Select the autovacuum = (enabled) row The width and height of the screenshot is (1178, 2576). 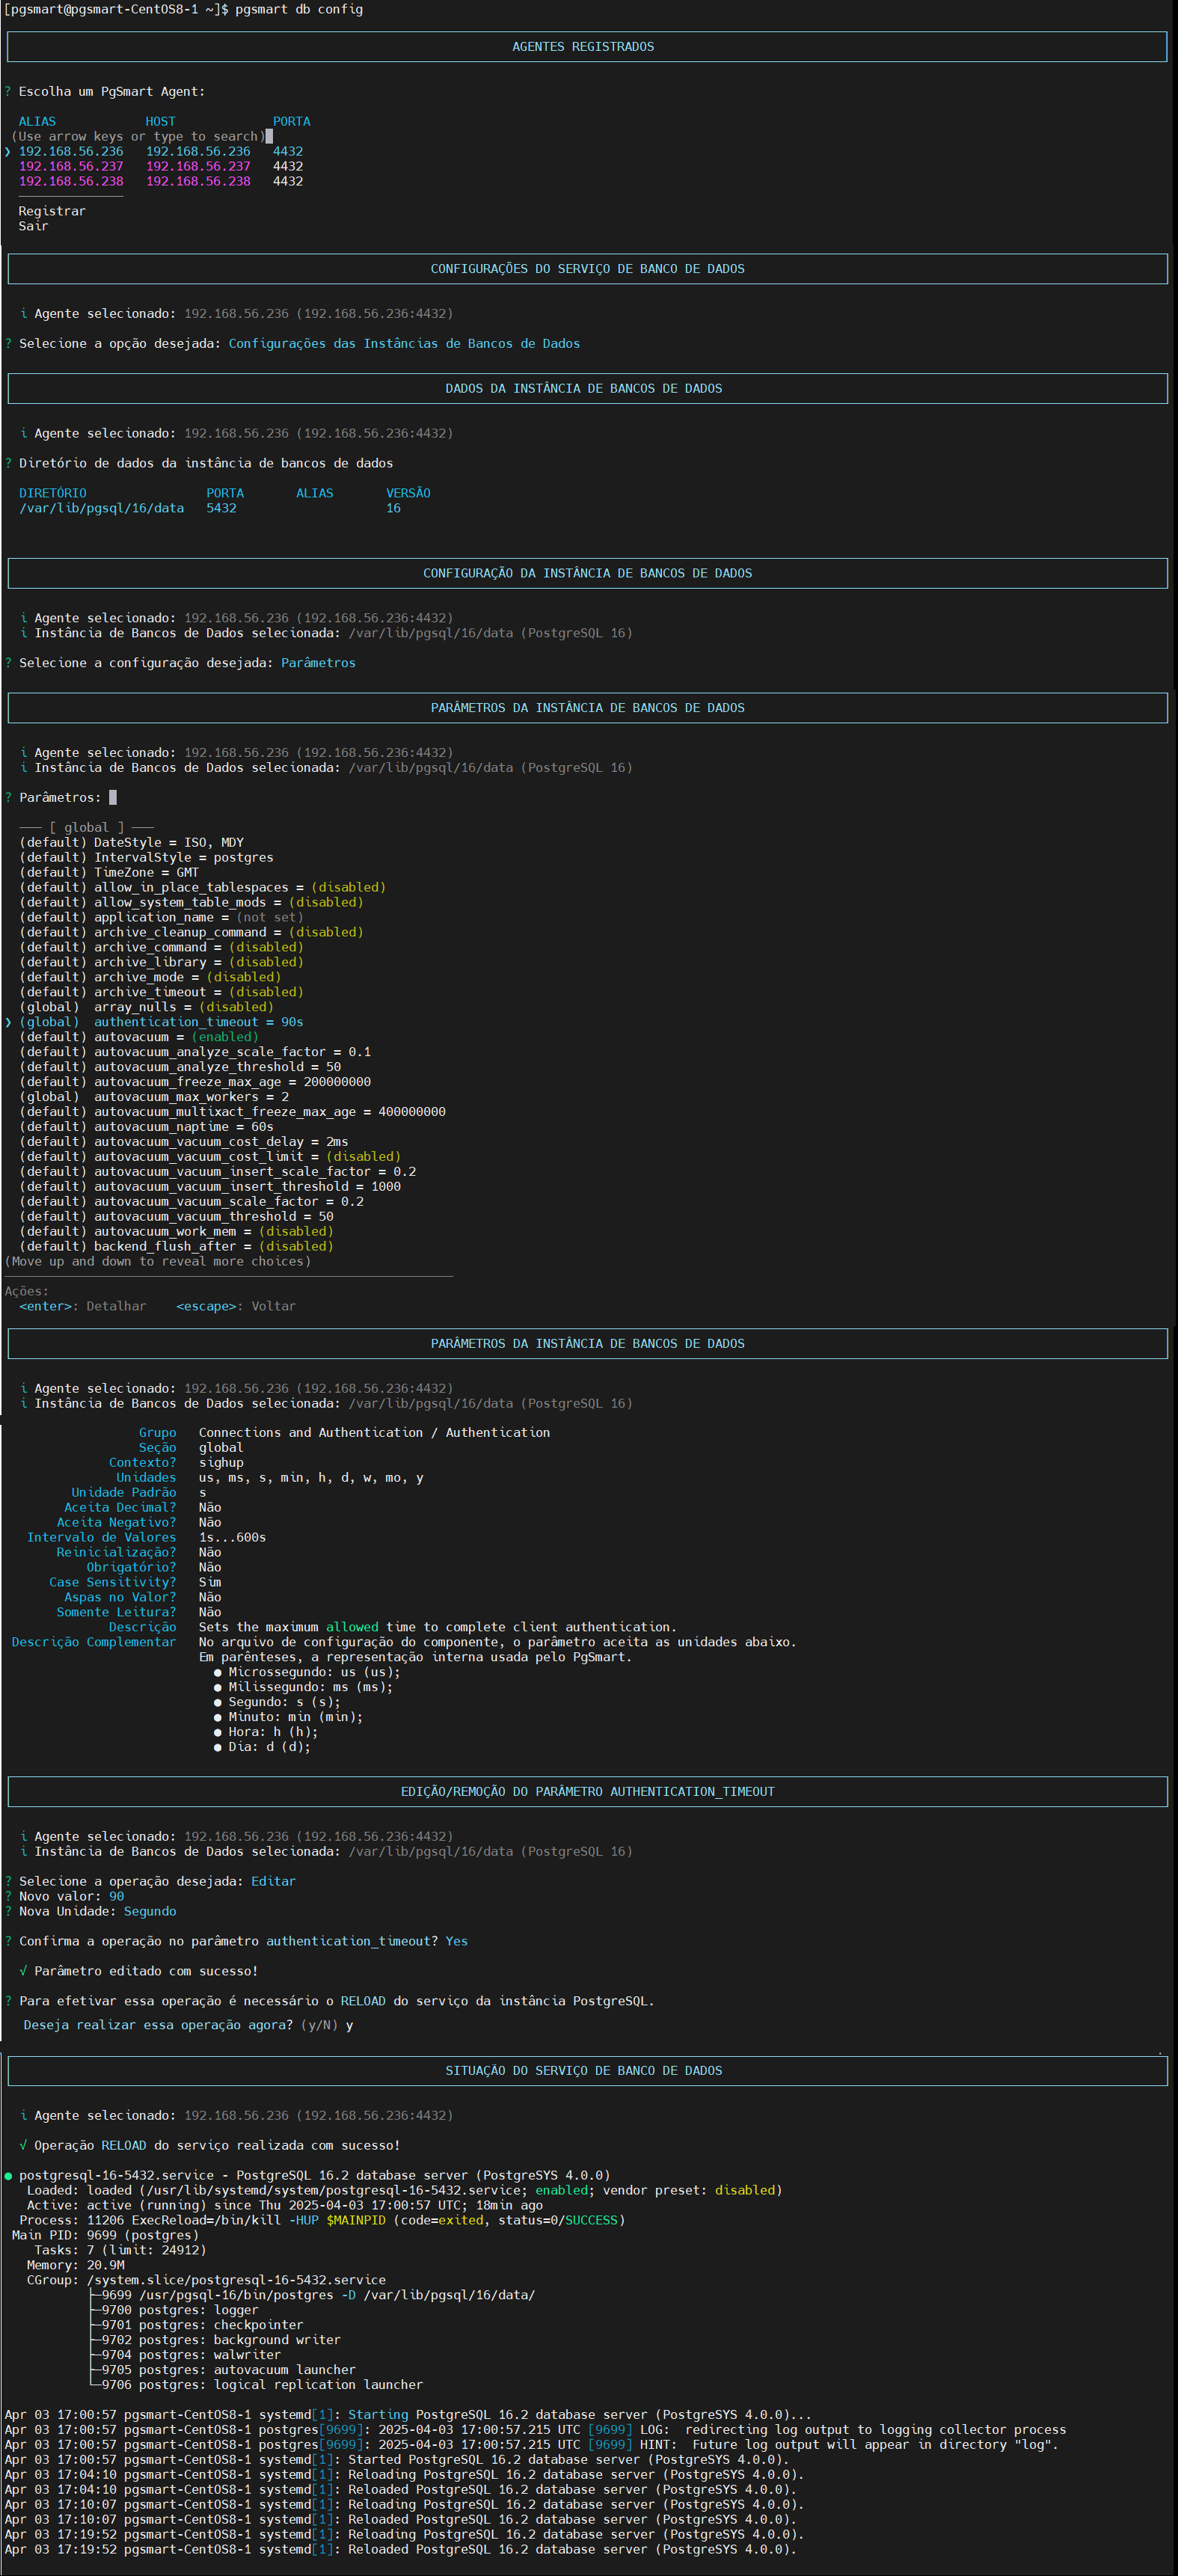click(138, 1037)
